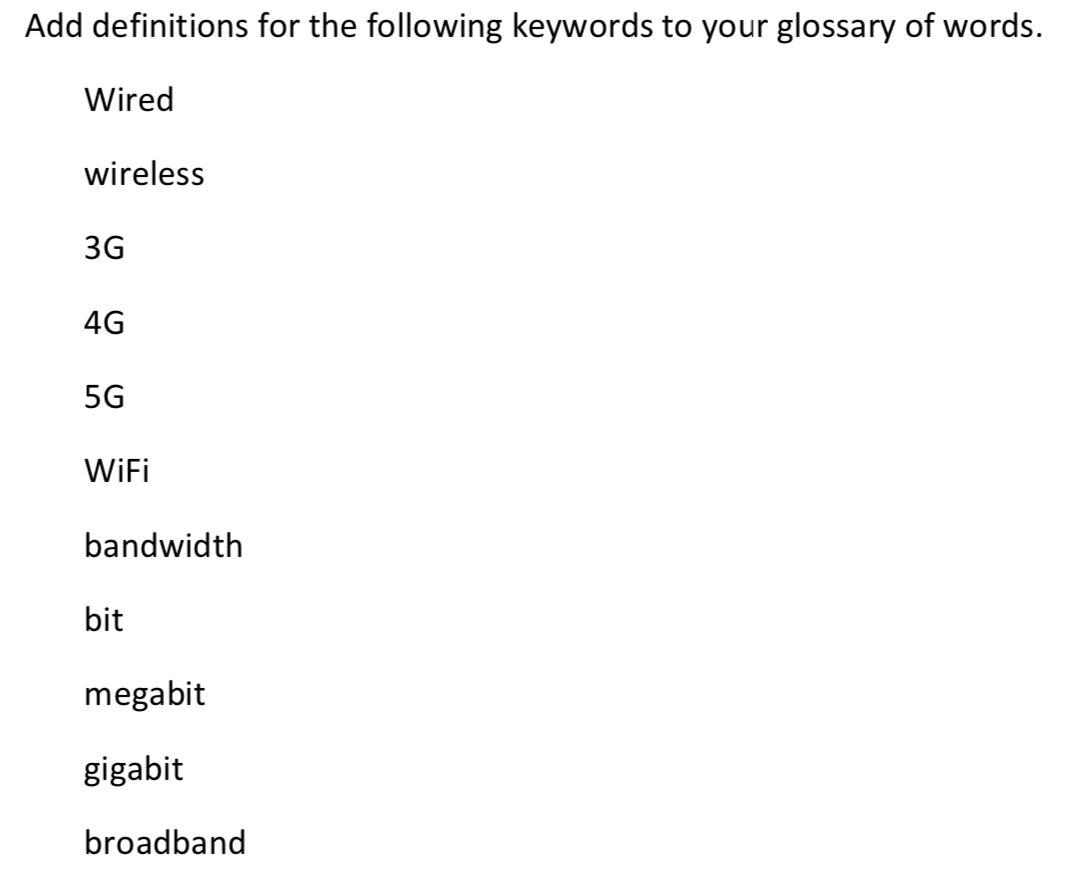Select the 'wireless' keyword text
The width and height of the screenshot is (1069, 886).
click(x=144, y=174)
